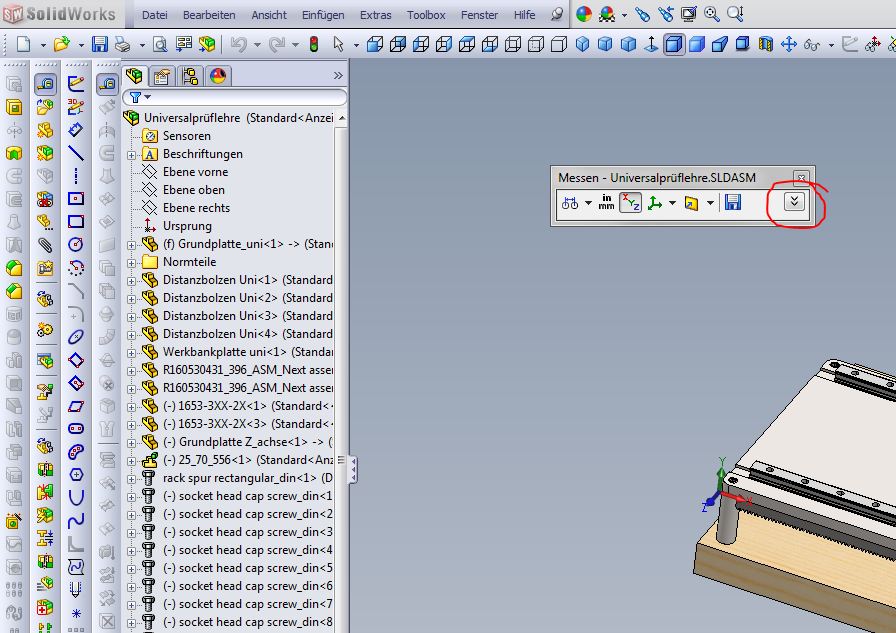Click the Print icon in the toolbar
This screenshot has height=633, width=896.
(122, 43)
